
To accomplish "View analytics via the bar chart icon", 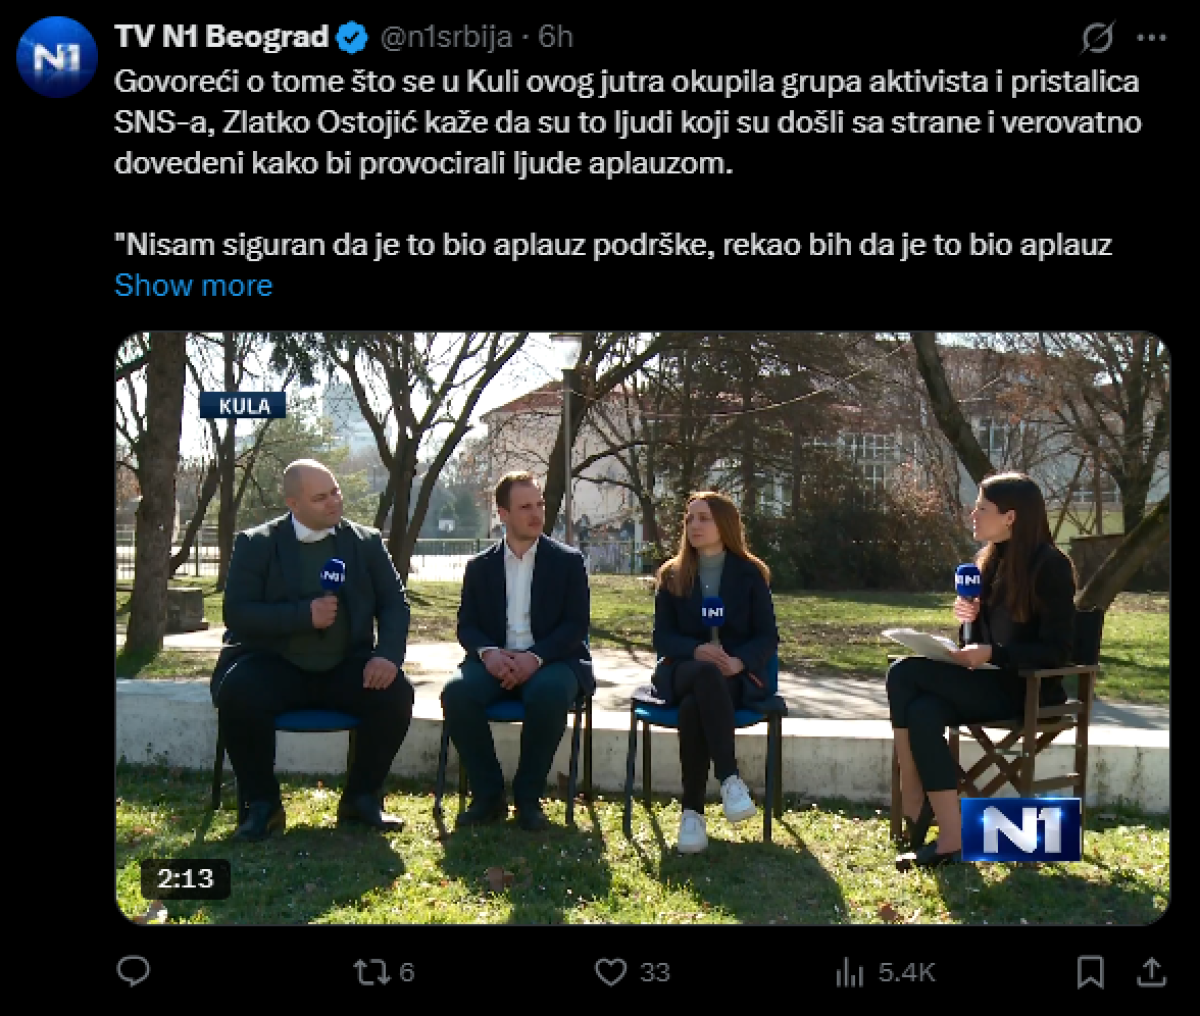I will [850, 972].
